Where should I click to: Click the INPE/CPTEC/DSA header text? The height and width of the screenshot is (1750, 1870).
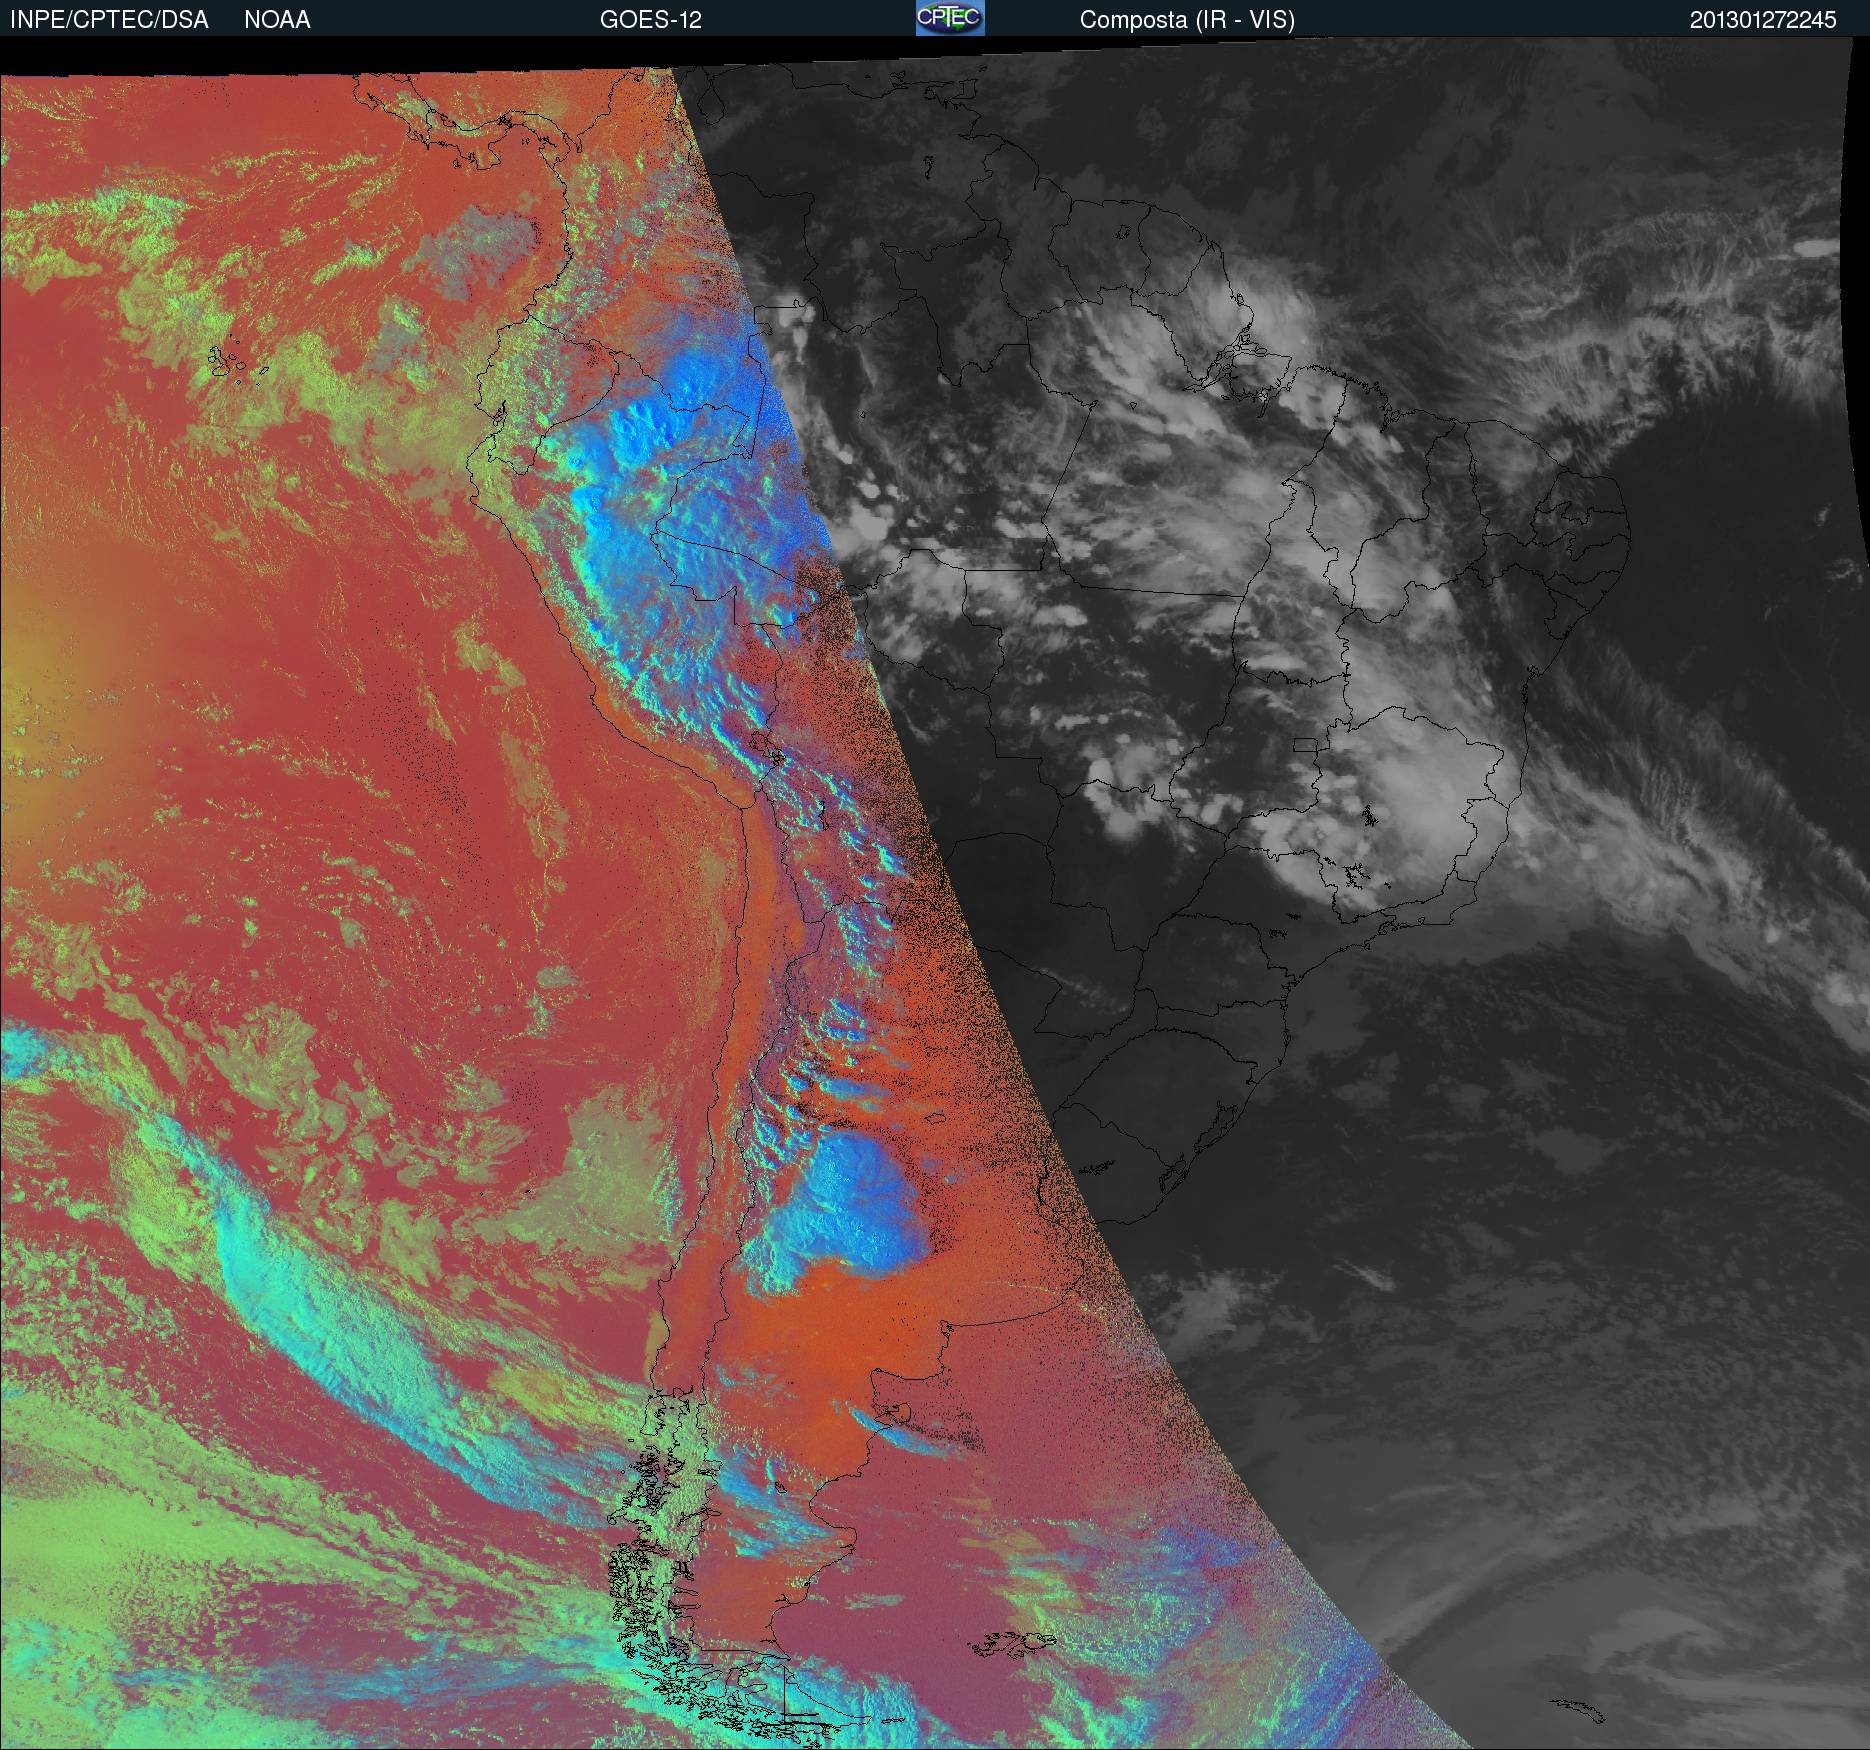pyautogui.click(x=109, y=20)
